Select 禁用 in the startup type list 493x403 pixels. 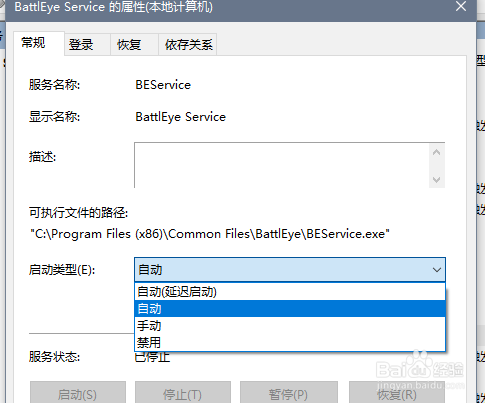click(290, 342)
